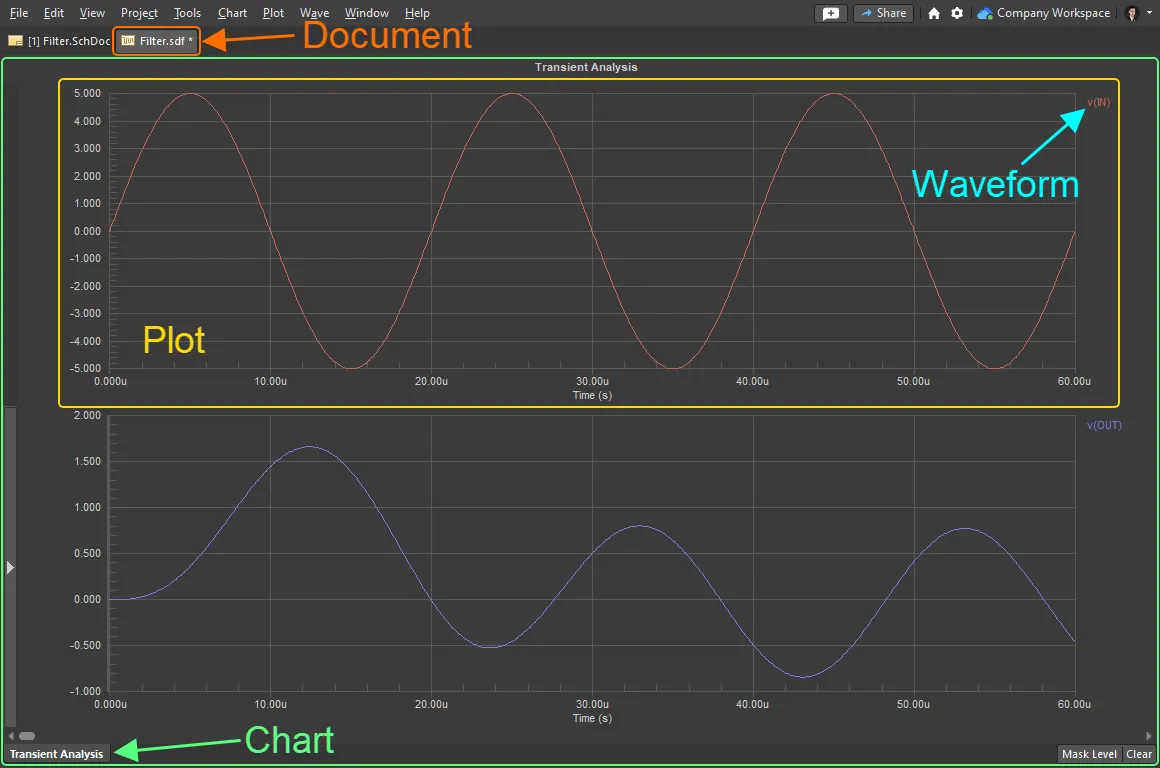Go to the Home page icon

[x=934, y=13]
